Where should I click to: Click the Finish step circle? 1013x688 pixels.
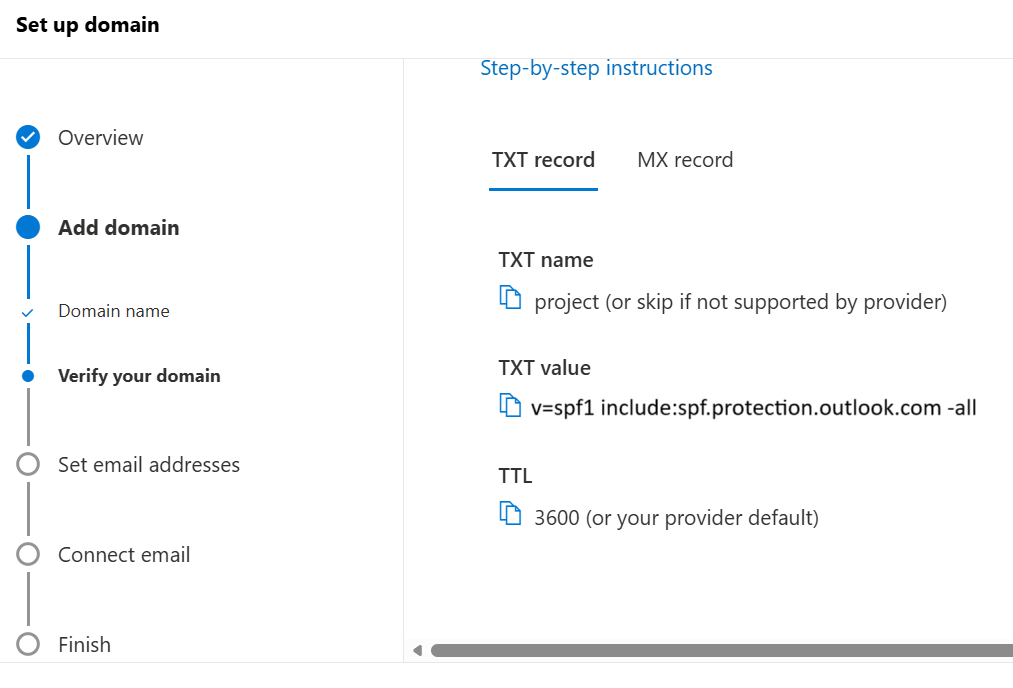click(x=28, y=644)
